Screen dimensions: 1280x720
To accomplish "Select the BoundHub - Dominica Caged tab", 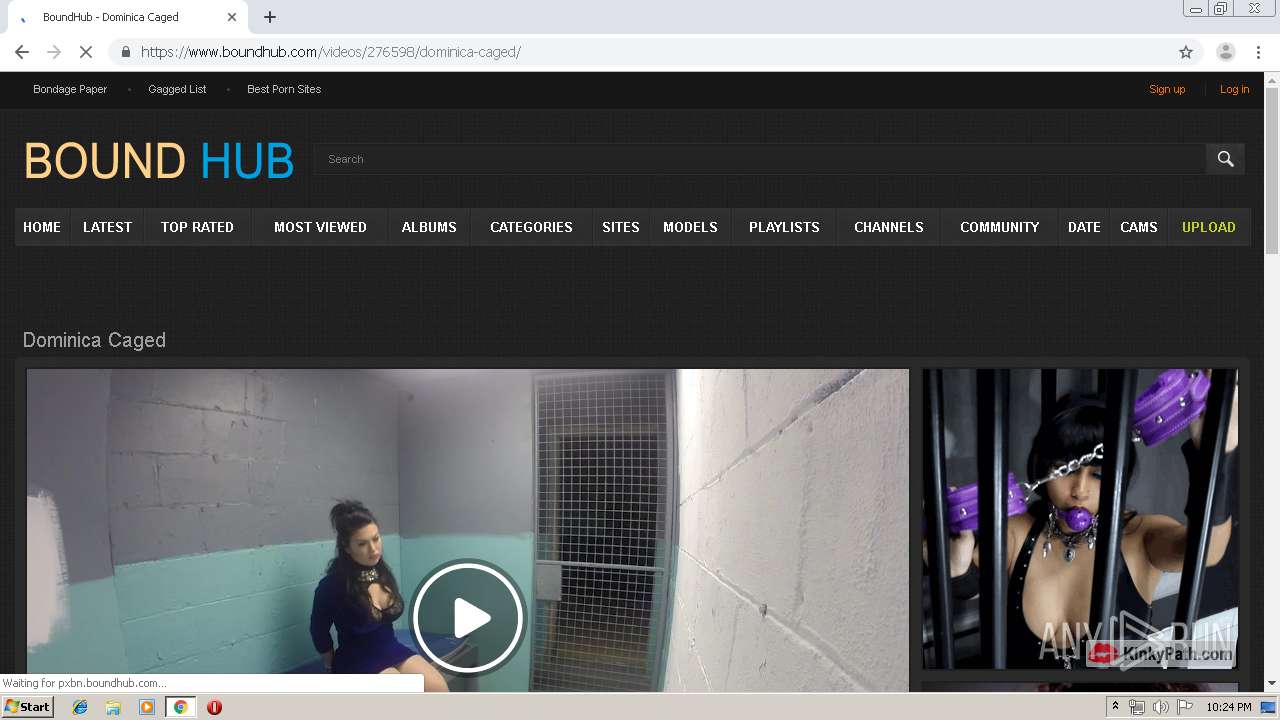I will tap(127, 17).
